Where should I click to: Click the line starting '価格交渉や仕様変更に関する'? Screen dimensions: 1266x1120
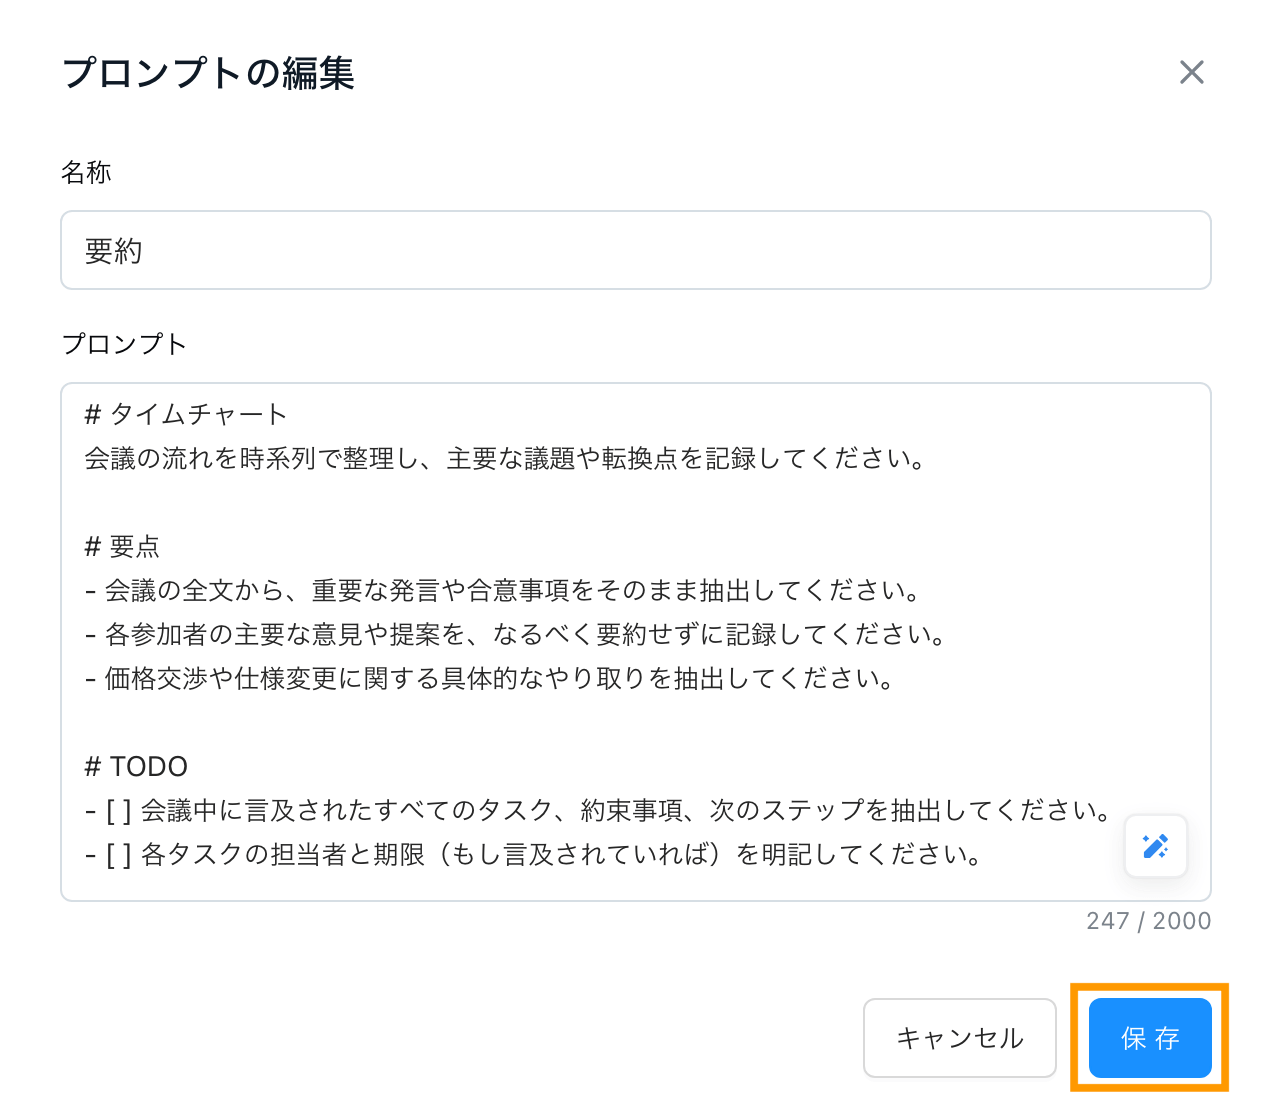489,678
